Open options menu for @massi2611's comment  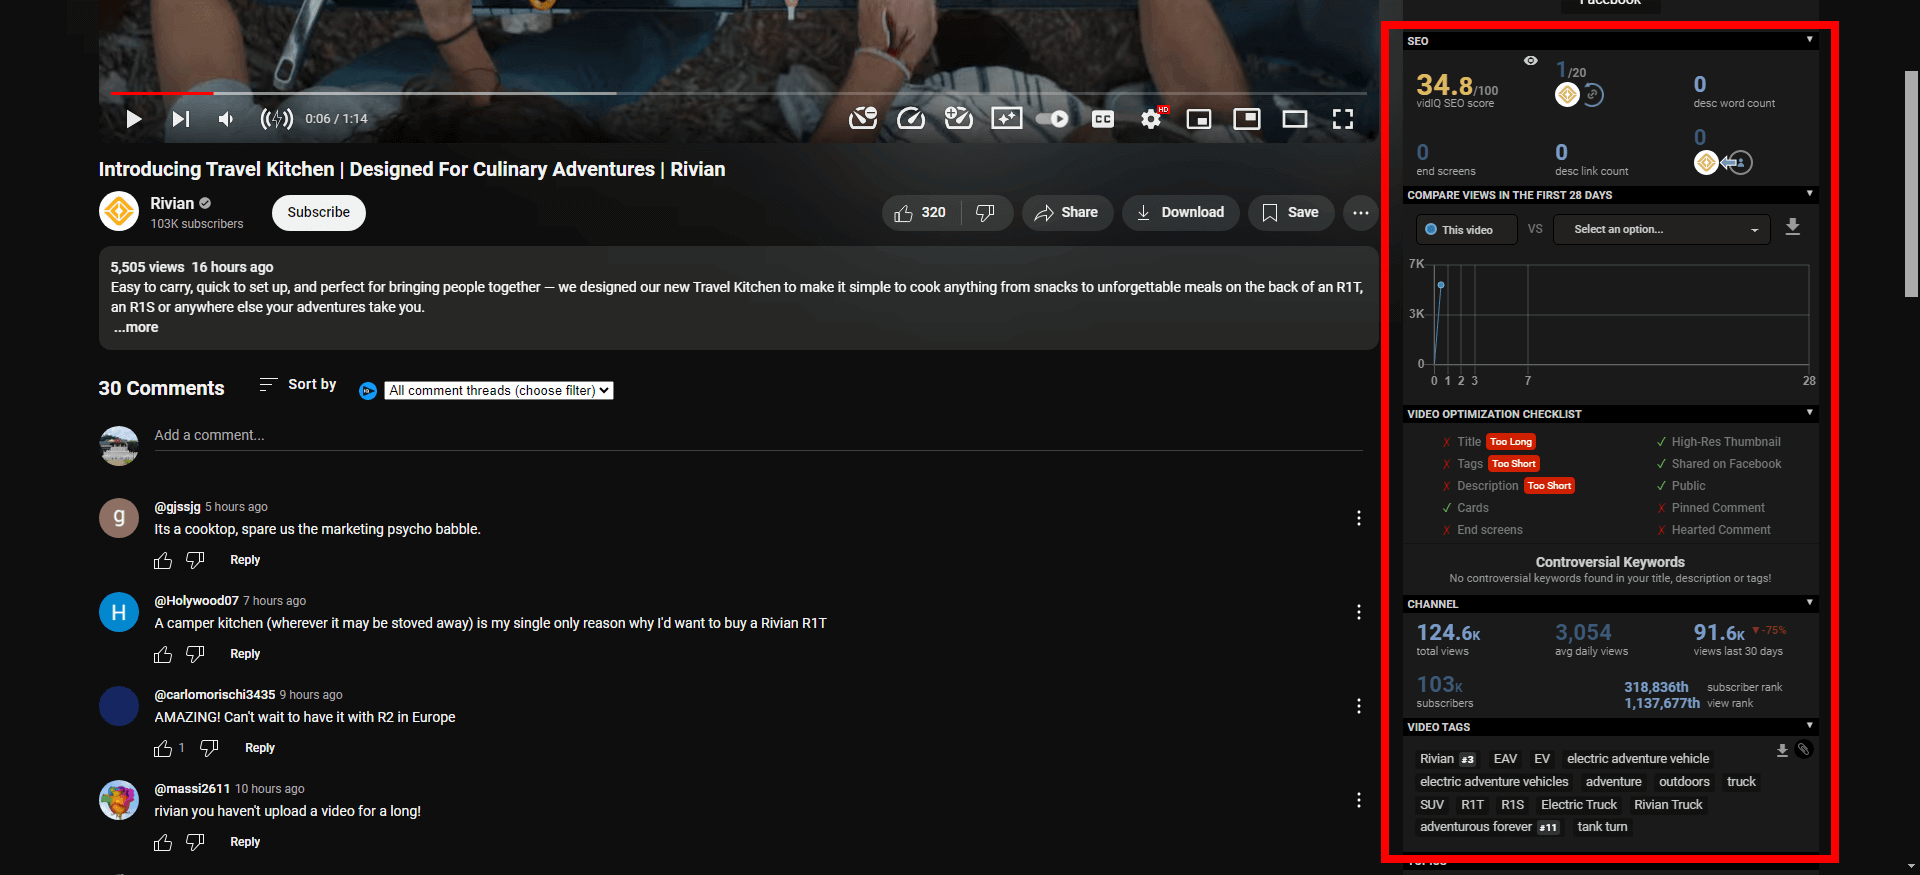[1358, 800]
